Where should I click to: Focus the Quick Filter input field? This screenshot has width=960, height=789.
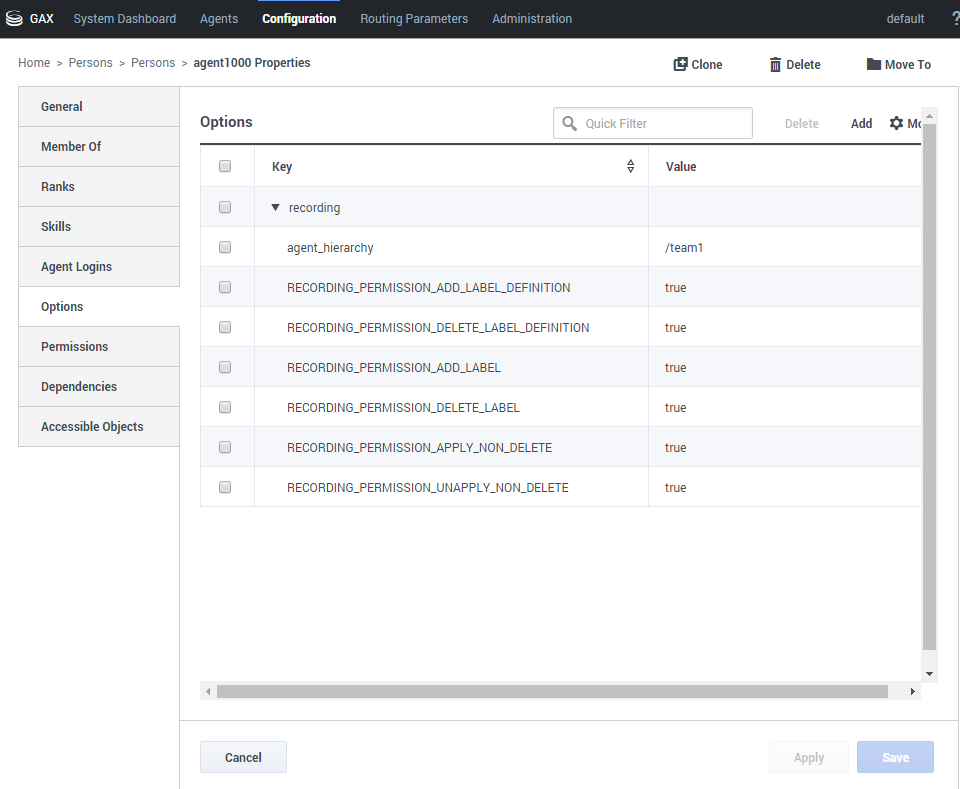pos(664,123)
